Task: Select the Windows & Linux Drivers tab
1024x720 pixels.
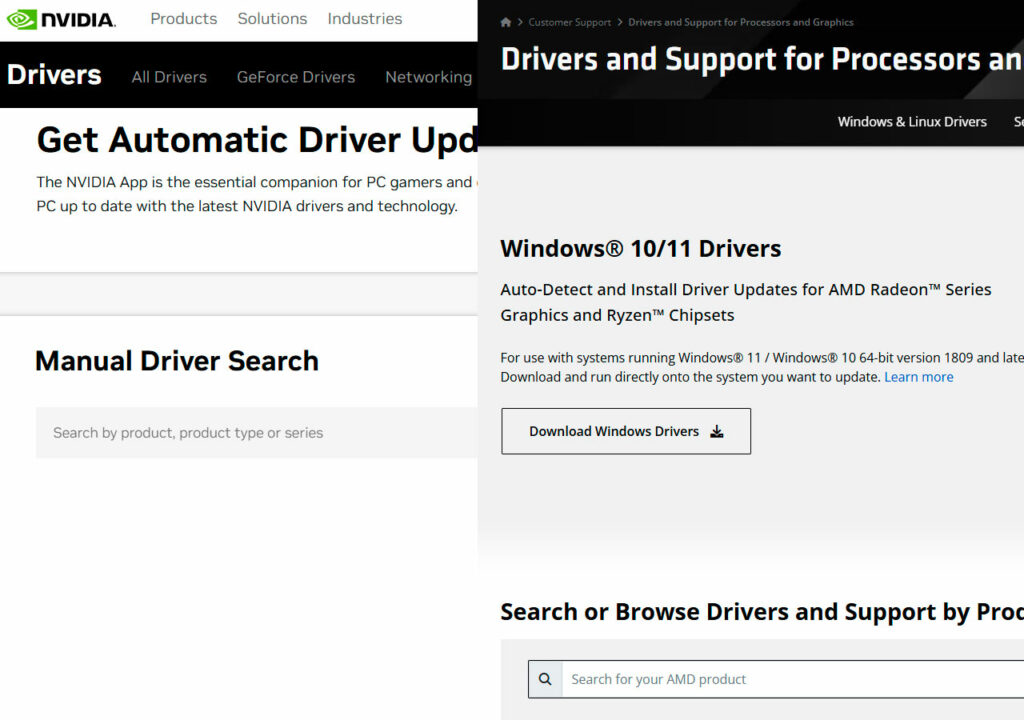Action: (911, 122)
